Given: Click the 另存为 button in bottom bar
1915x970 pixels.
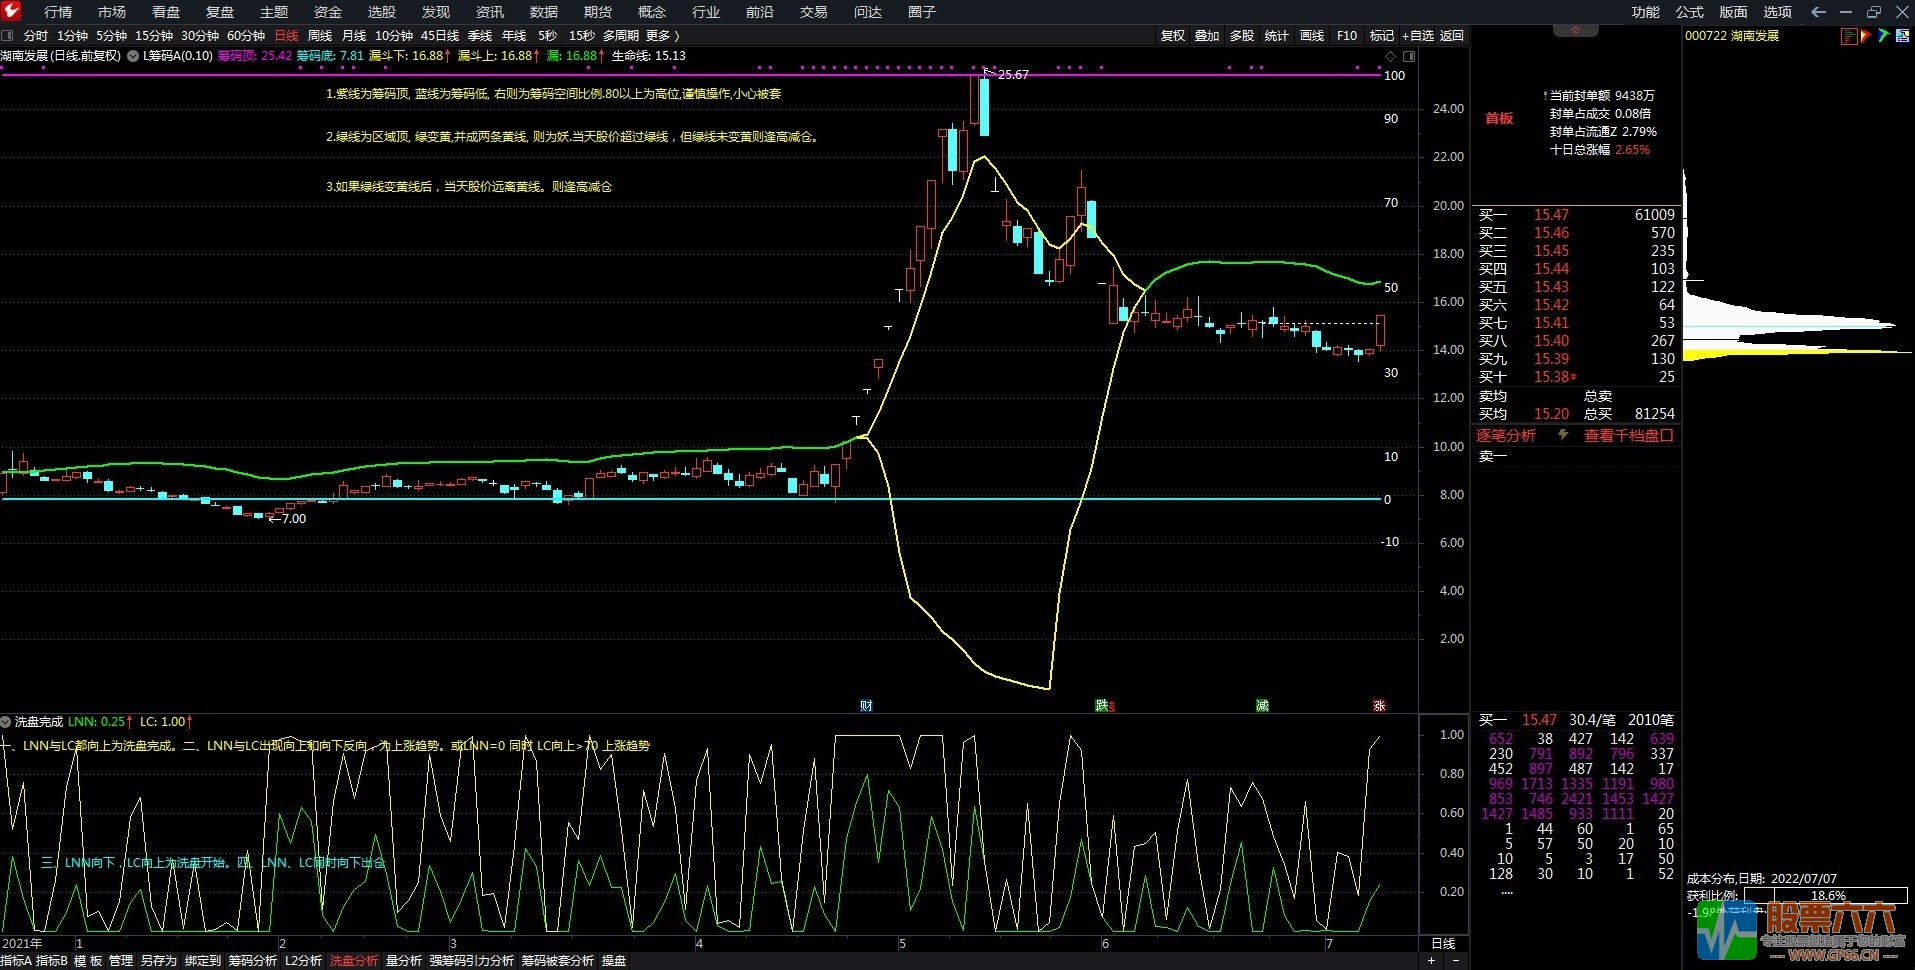Looking at the screenshot, I should [158, 960].
